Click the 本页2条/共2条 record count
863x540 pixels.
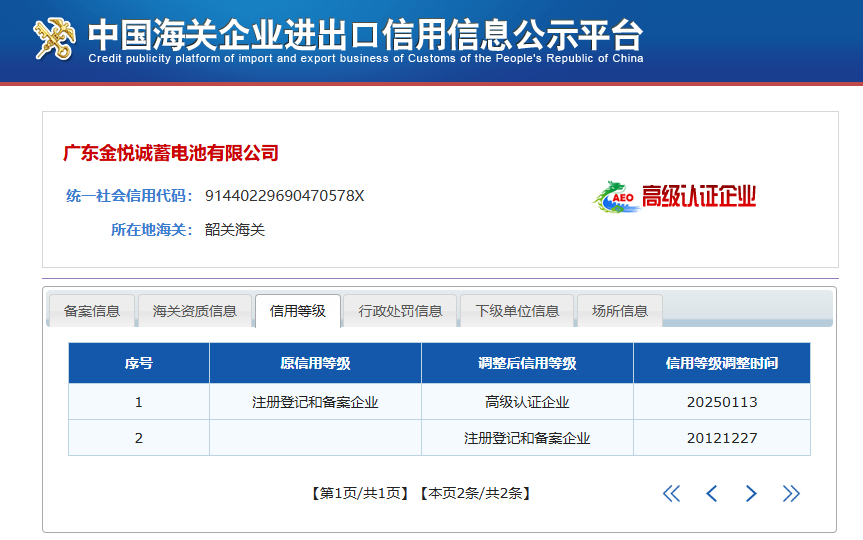click(x=476, y=493)
